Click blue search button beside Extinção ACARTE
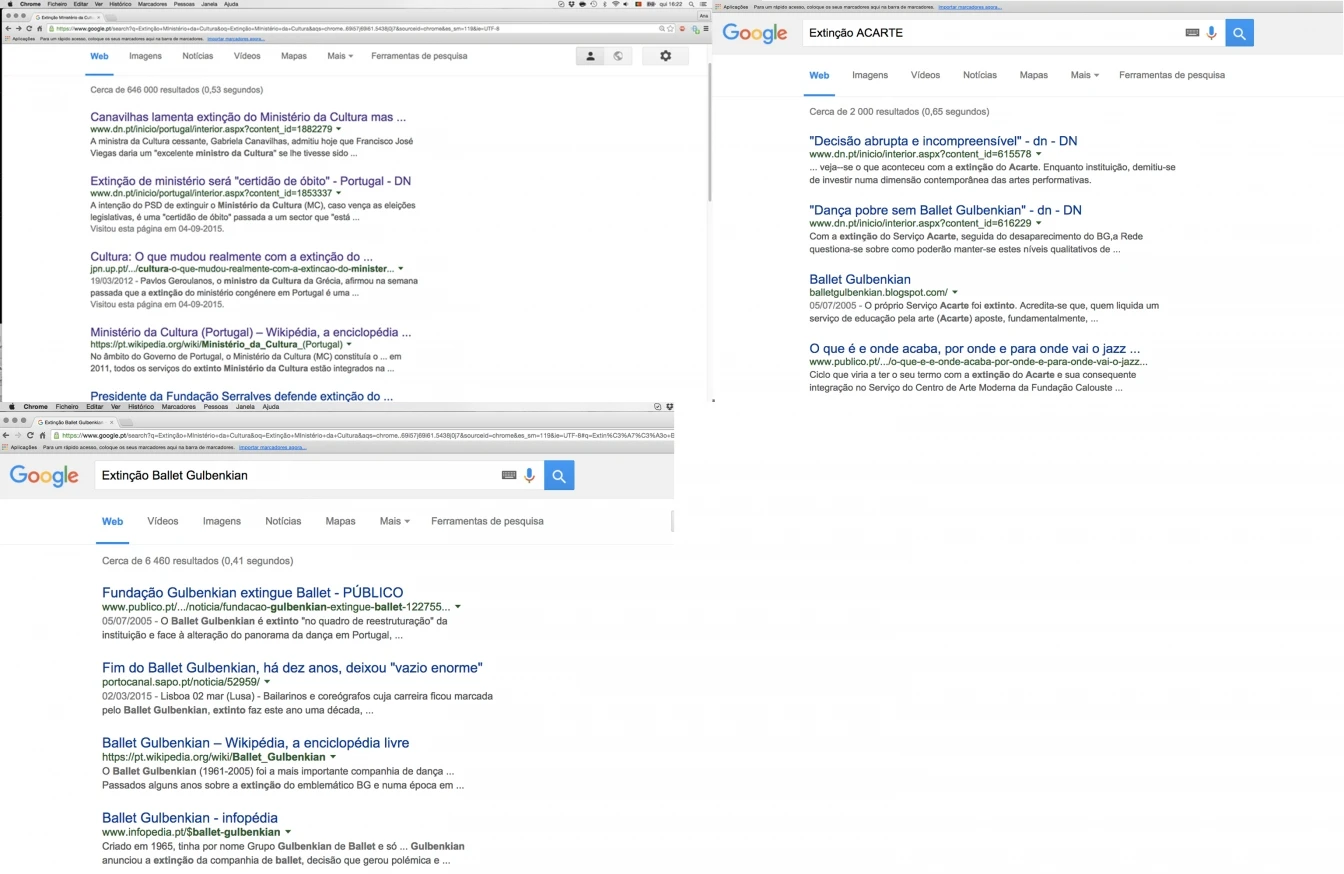The width and height of the screenshot is (1344, 874). (x=1239, y=33)
